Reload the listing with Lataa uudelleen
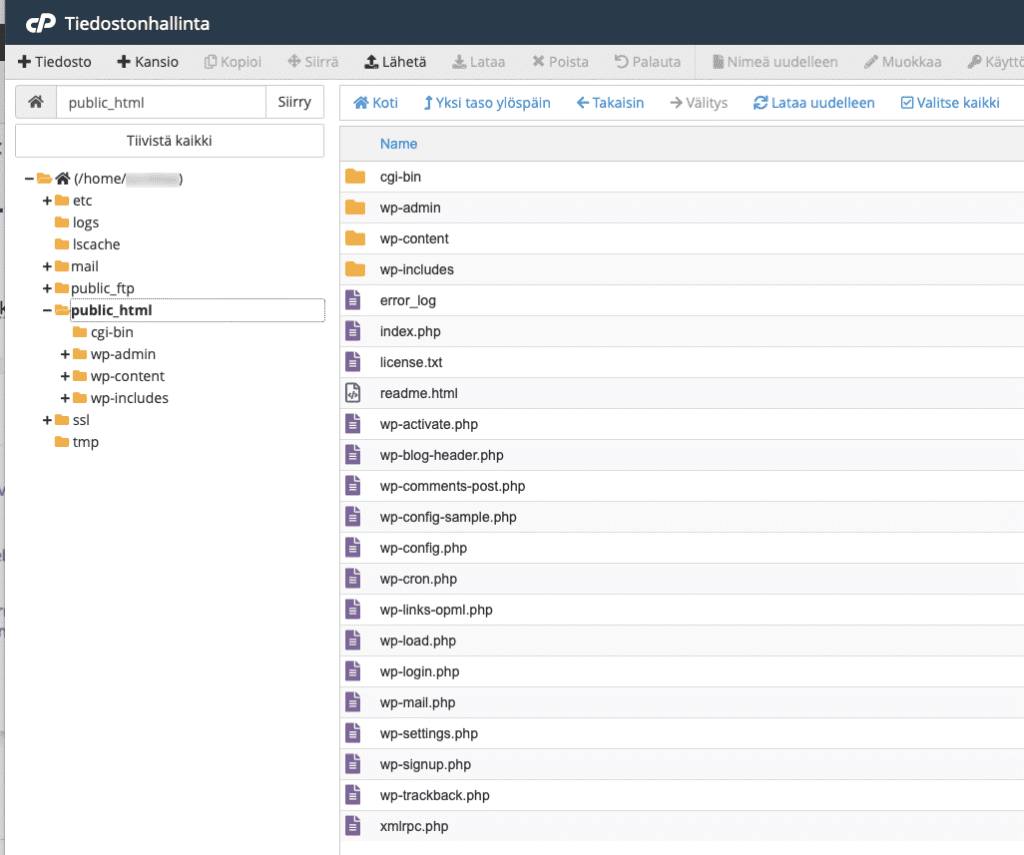Viewport: 1024px width, 855px height. click(x=814, y=103)
